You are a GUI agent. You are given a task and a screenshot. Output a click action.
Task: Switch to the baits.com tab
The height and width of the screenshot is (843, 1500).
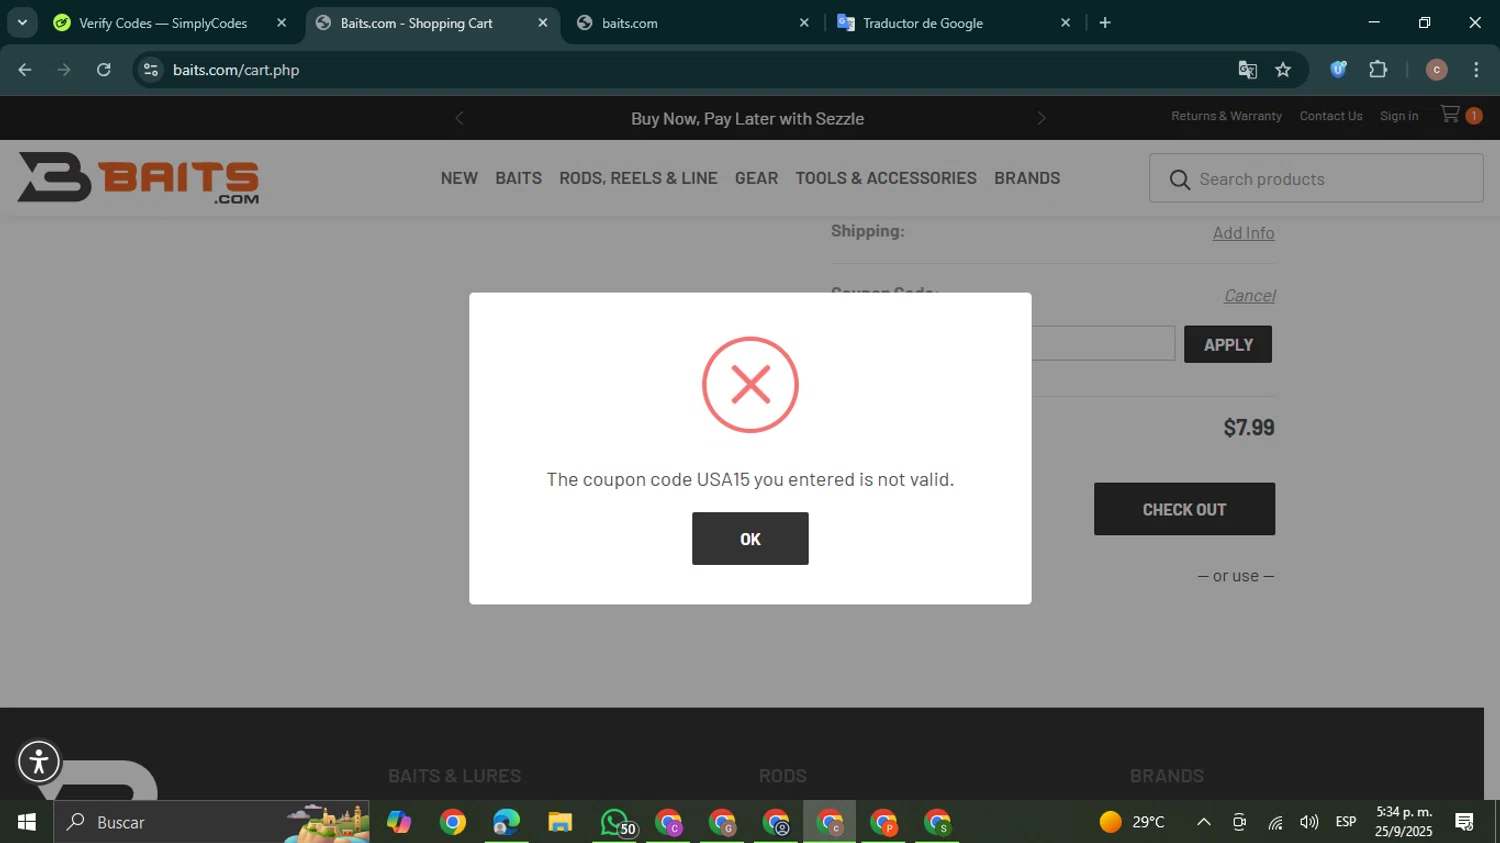click(x=692, y=23)
